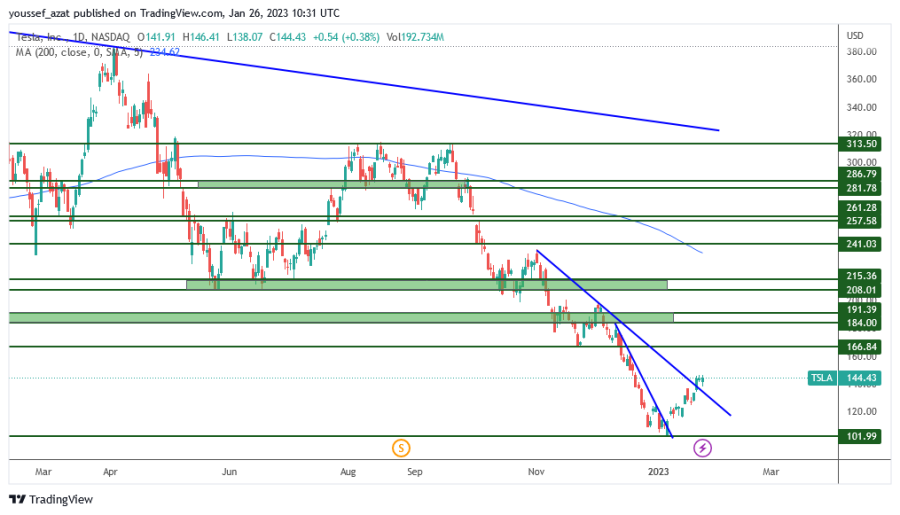Image resolution: width=900 pixels, height=515 pixels.
Task: Click the 2023 label on time axis
Action: coord(658,472)
